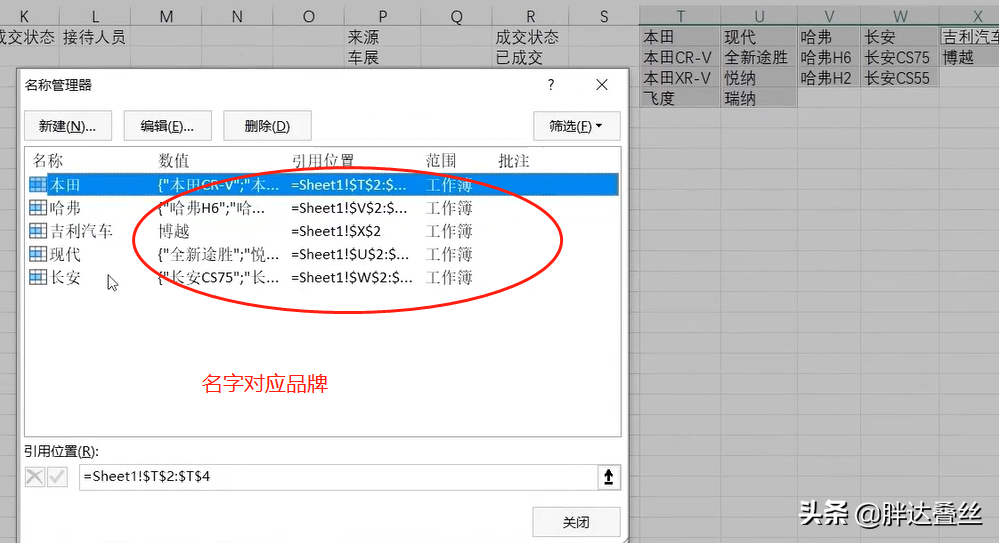Select the 现代 row name text
This screenshot has width=999, height=543.
click(x=65, y=254)
